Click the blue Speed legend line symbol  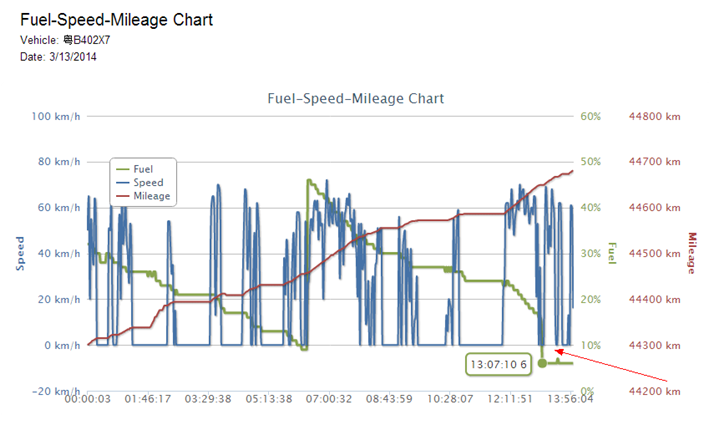(123, 183)
